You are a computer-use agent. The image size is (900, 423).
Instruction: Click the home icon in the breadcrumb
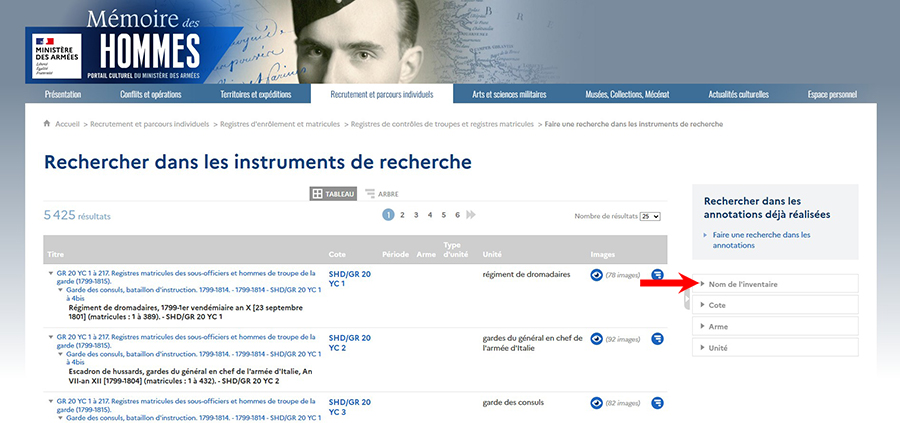(x=47, y=124)
